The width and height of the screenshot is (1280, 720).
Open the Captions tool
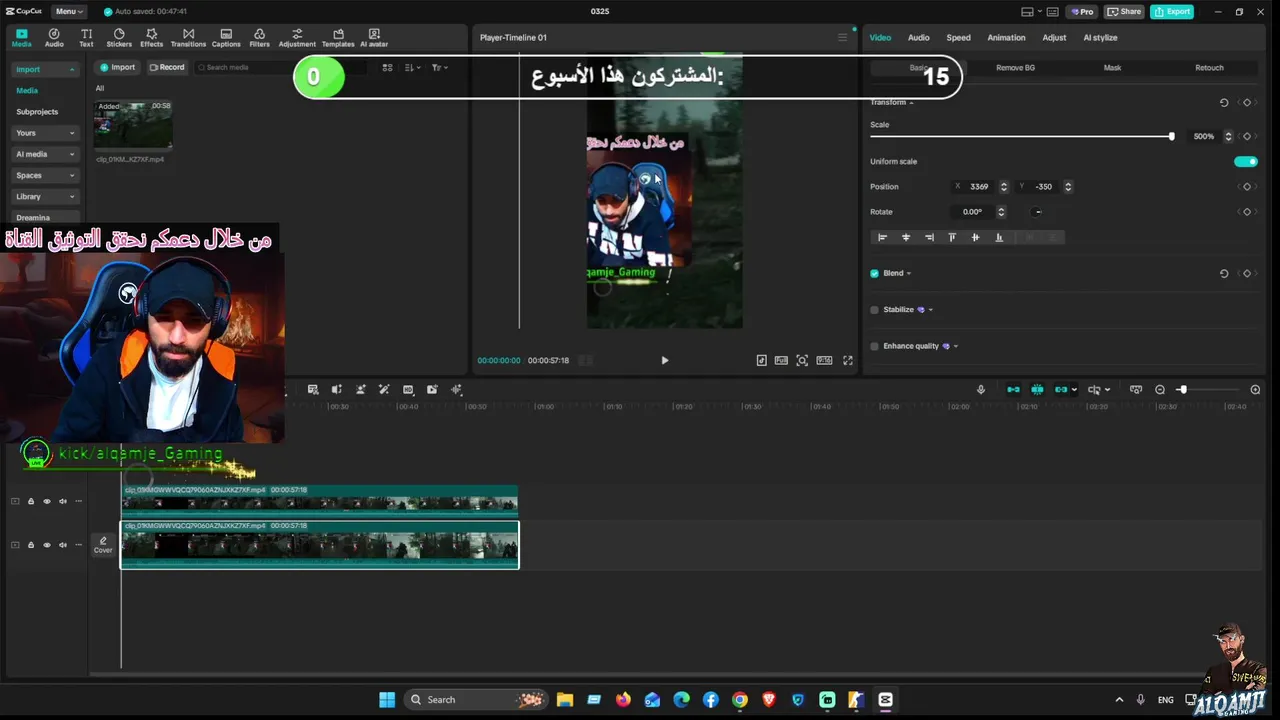coord(226,38)
